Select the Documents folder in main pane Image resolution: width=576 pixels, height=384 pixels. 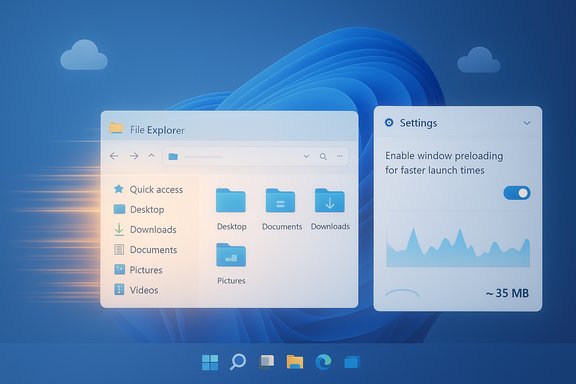click(281, 209)
